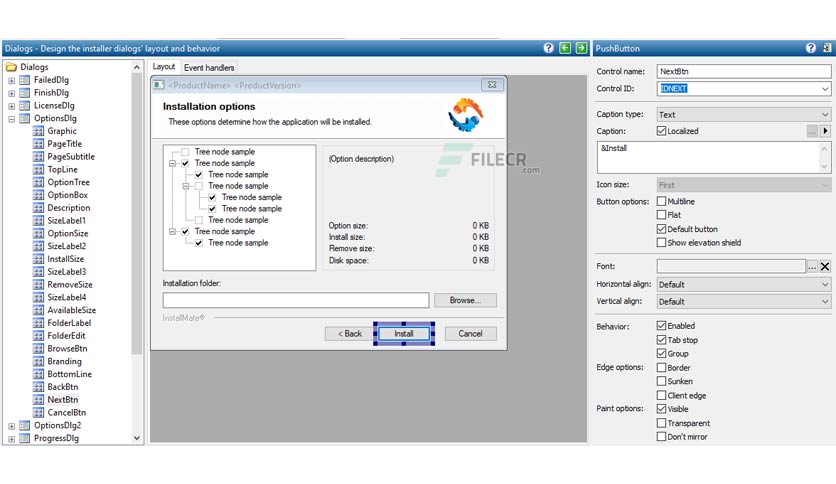
Task: Select the AvailableSize control icon
Action: point(38,310)
